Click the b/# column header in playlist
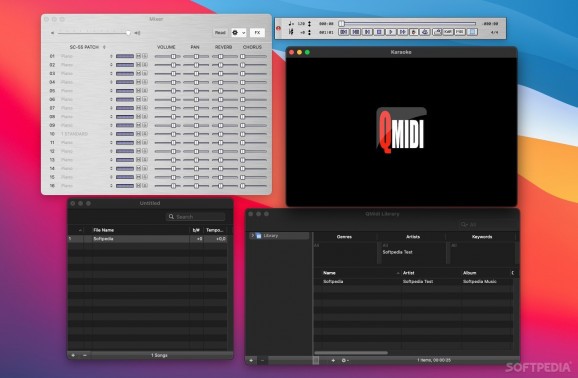Viewport: 578px width, 378px height. 196,230
